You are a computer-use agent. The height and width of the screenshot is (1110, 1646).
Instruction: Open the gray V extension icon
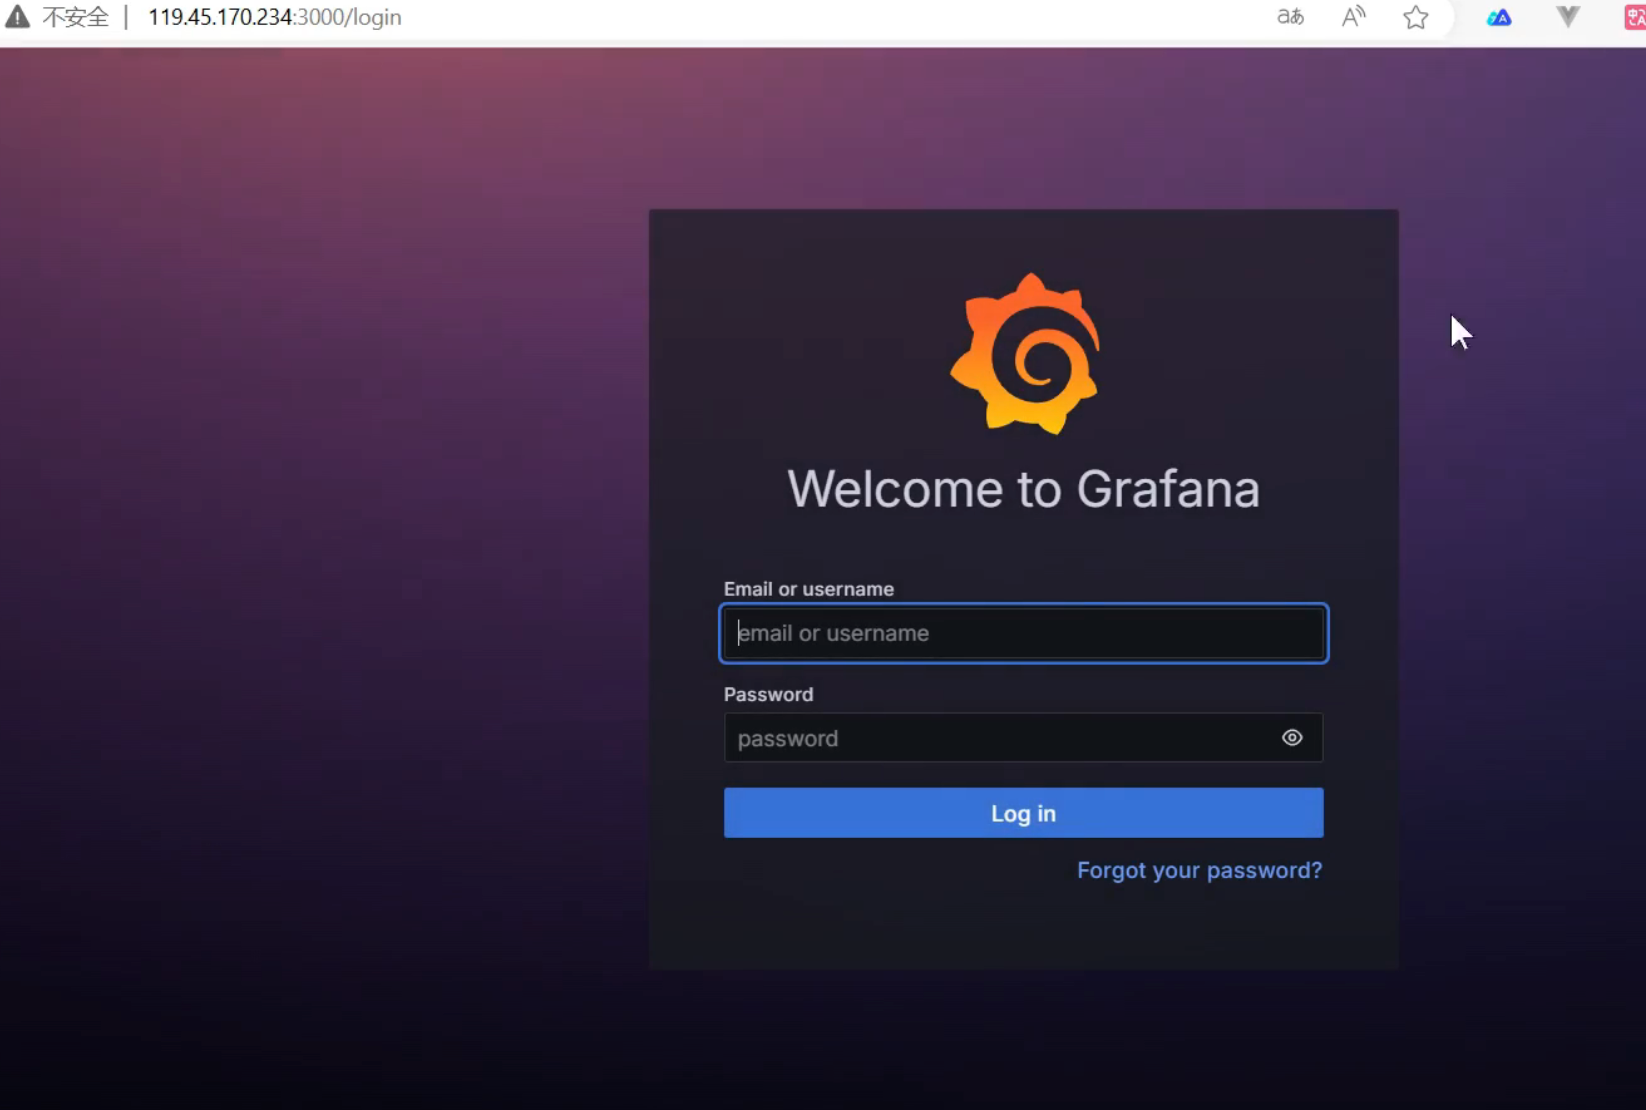click(1568, 17)
